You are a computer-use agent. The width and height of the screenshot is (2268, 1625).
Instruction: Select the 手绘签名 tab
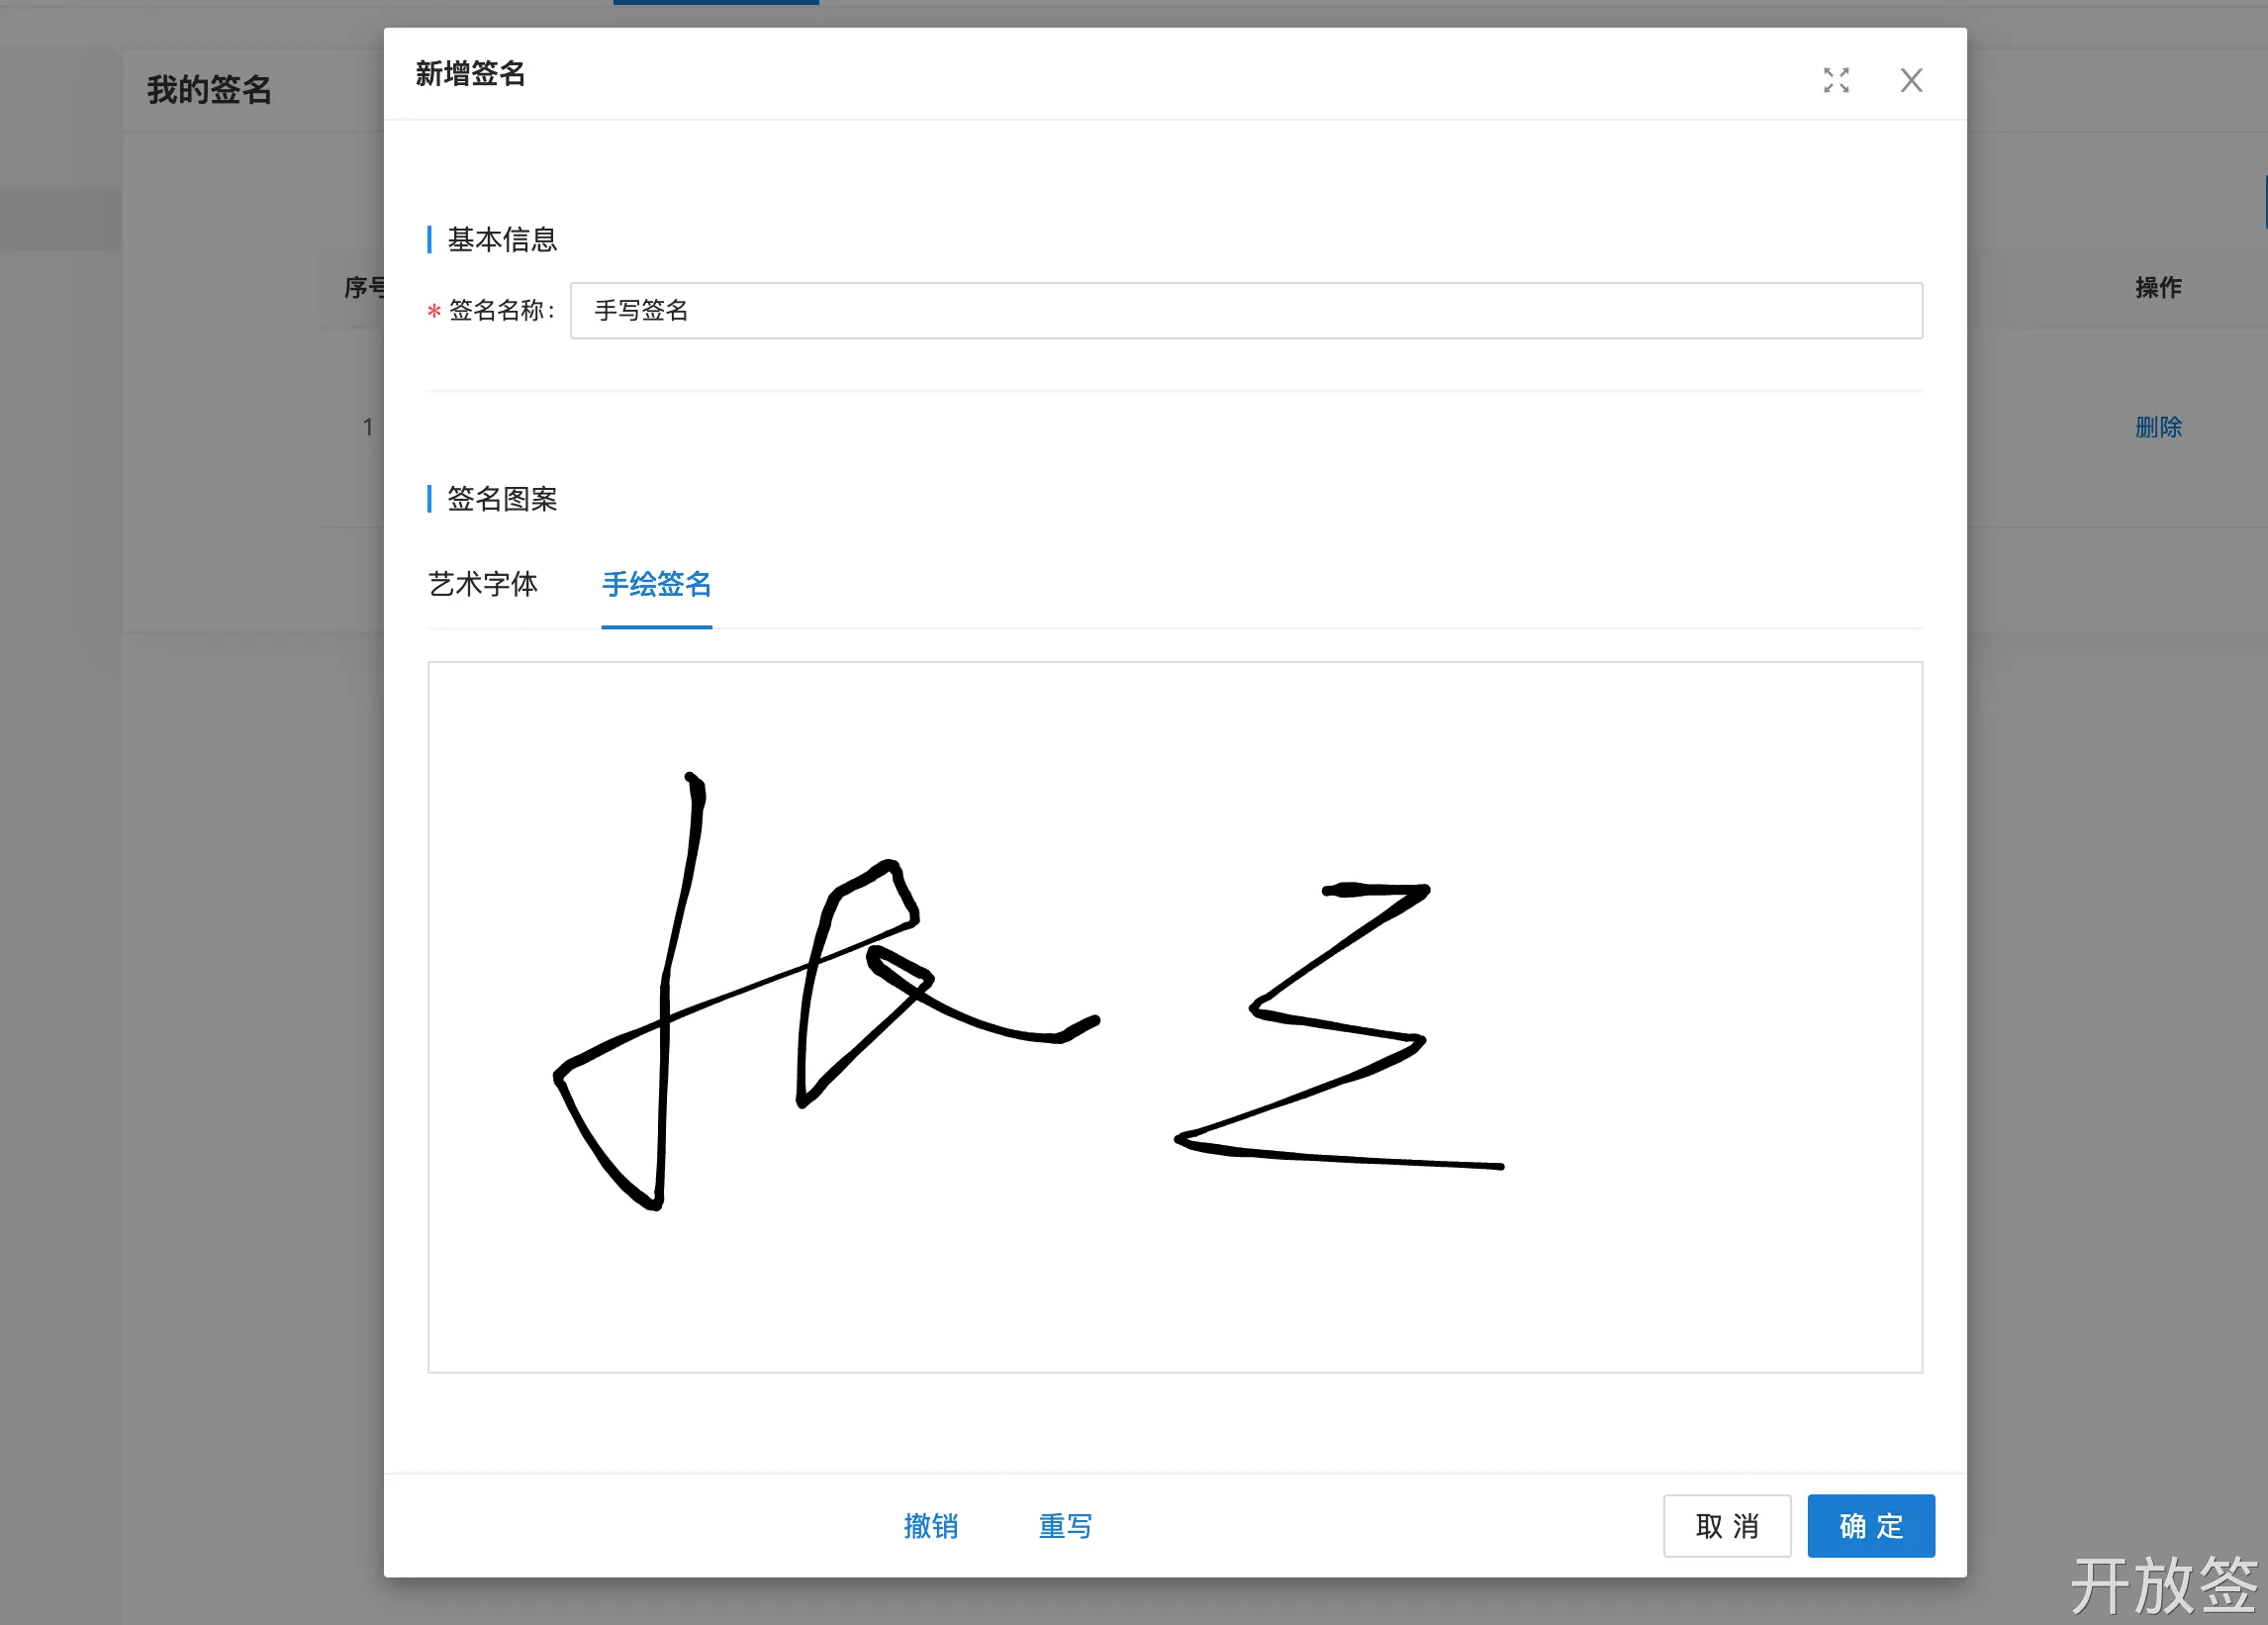tap(656, 584)
